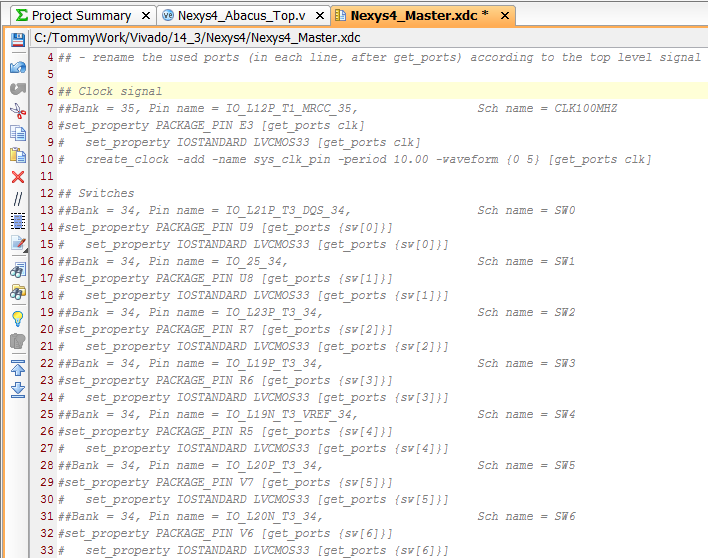This screenshot has height=558, width=708.
Task: Click the Verilog file icon on Abacus tab
Action: click(x=168, y=15)
